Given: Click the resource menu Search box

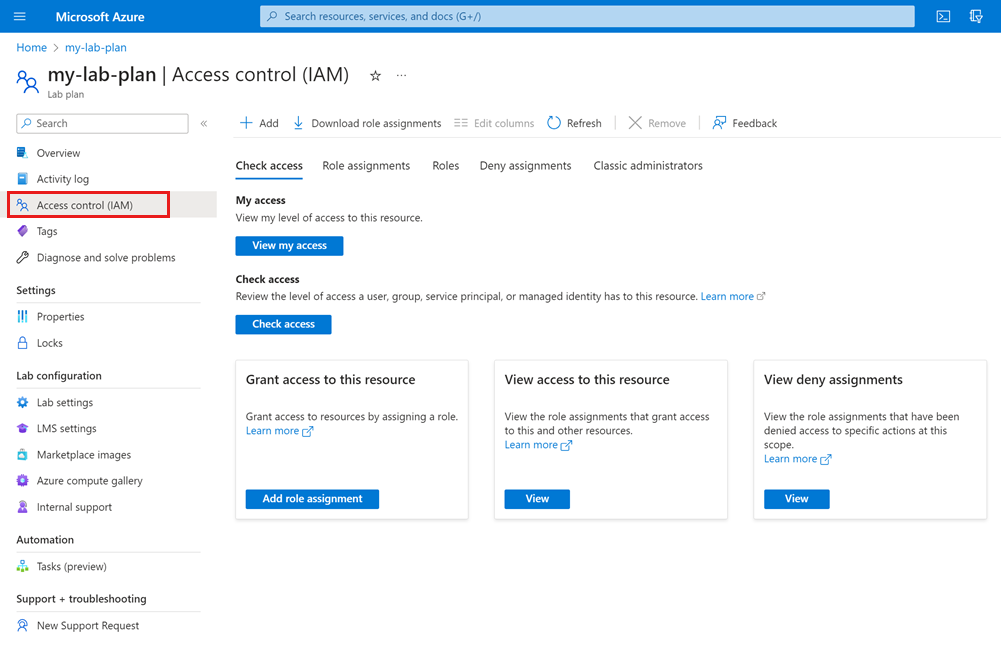Looking at the screenshot, I should 101,123.
